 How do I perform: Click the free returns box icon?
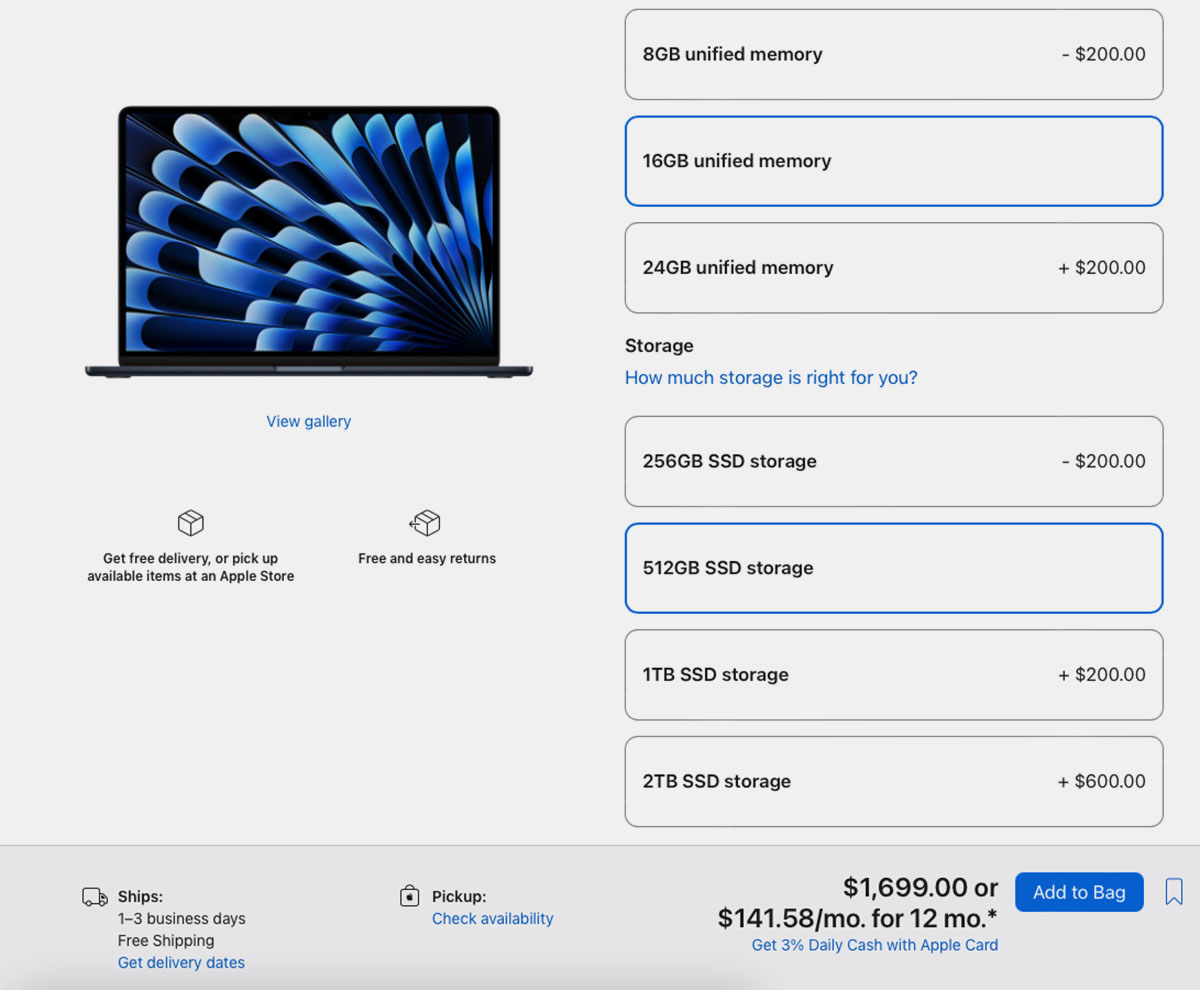[426, 523]
